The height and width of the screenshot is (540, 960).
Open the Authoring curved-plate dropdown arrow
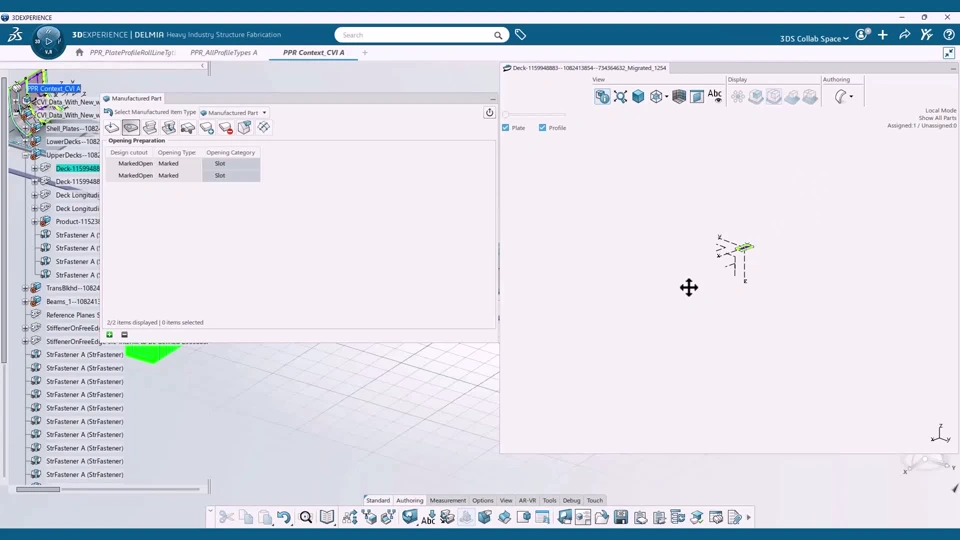851,97
